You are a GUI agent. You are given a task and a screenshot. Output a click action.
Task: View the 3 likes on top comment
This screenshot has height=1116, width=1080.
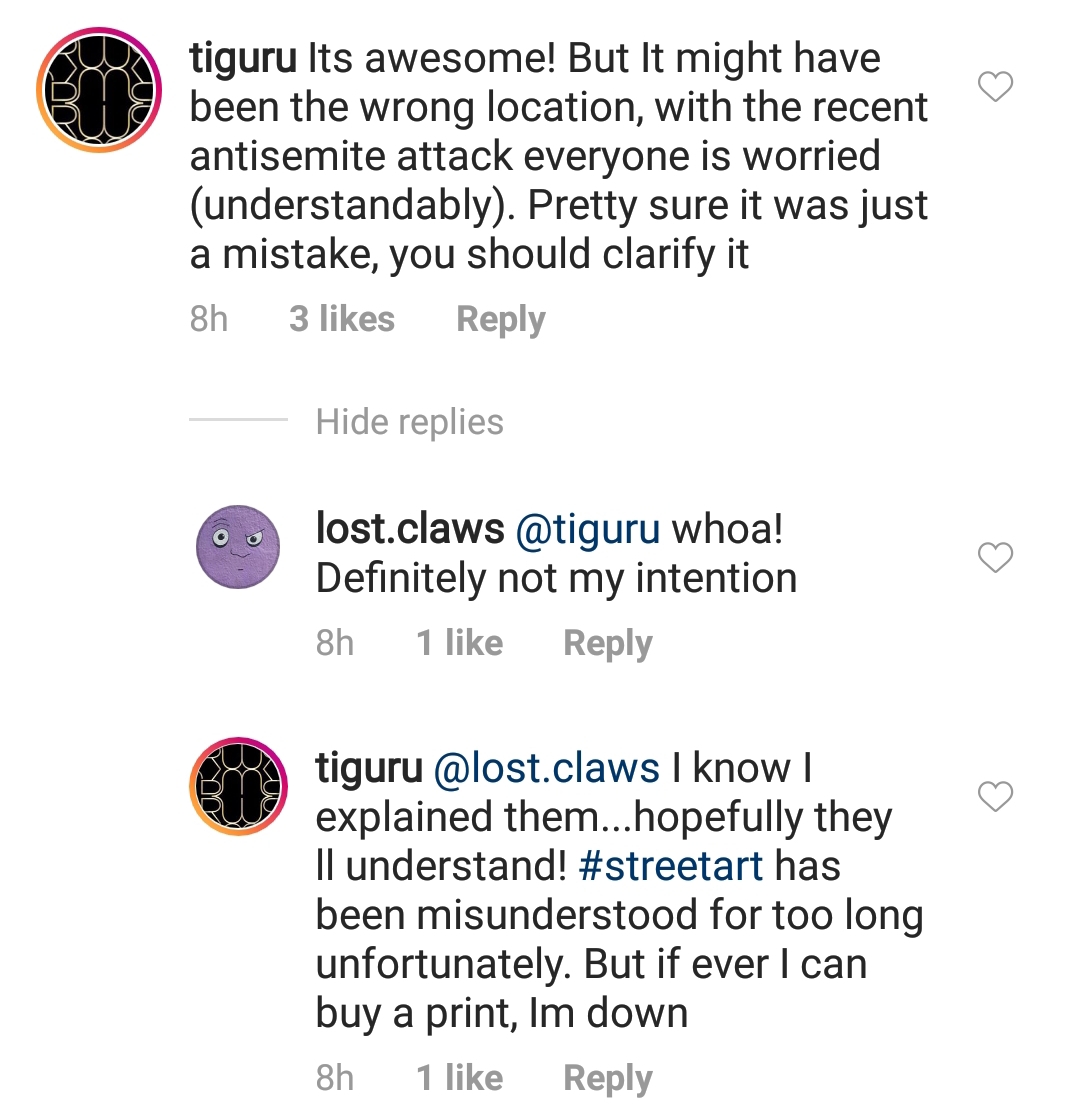click(x=342, y=320)
